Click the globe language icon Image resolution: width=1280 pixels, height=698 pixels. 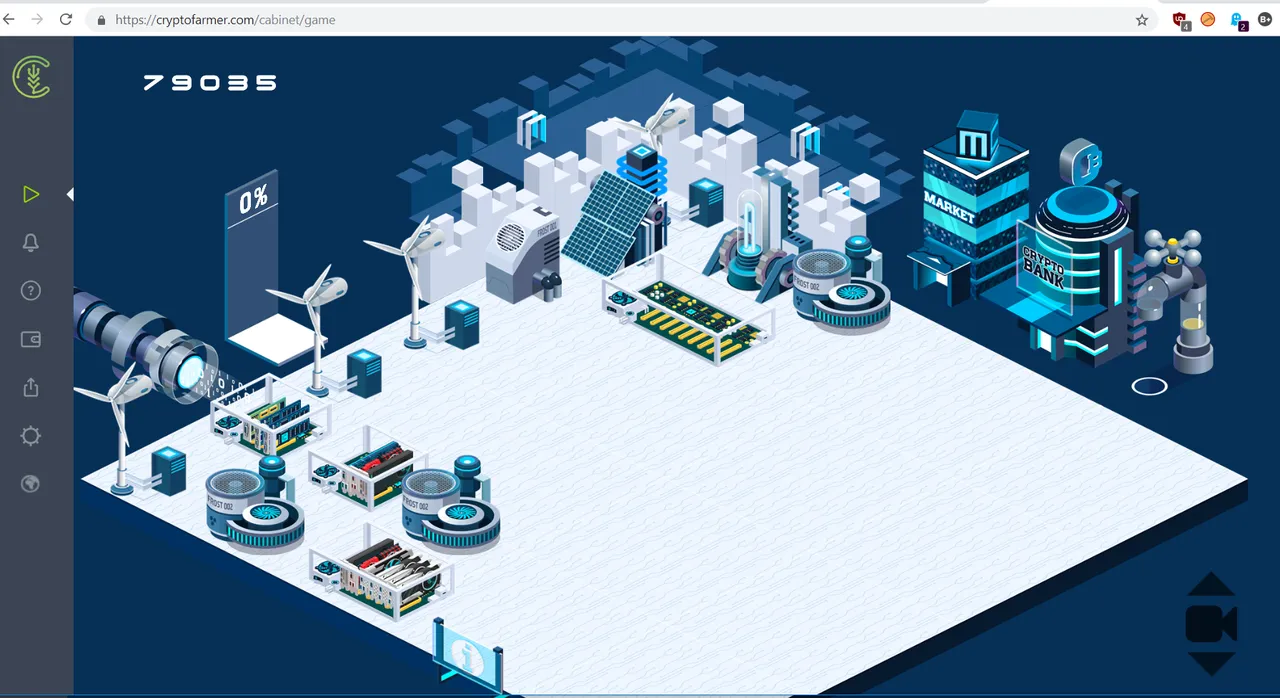(31, 484)
